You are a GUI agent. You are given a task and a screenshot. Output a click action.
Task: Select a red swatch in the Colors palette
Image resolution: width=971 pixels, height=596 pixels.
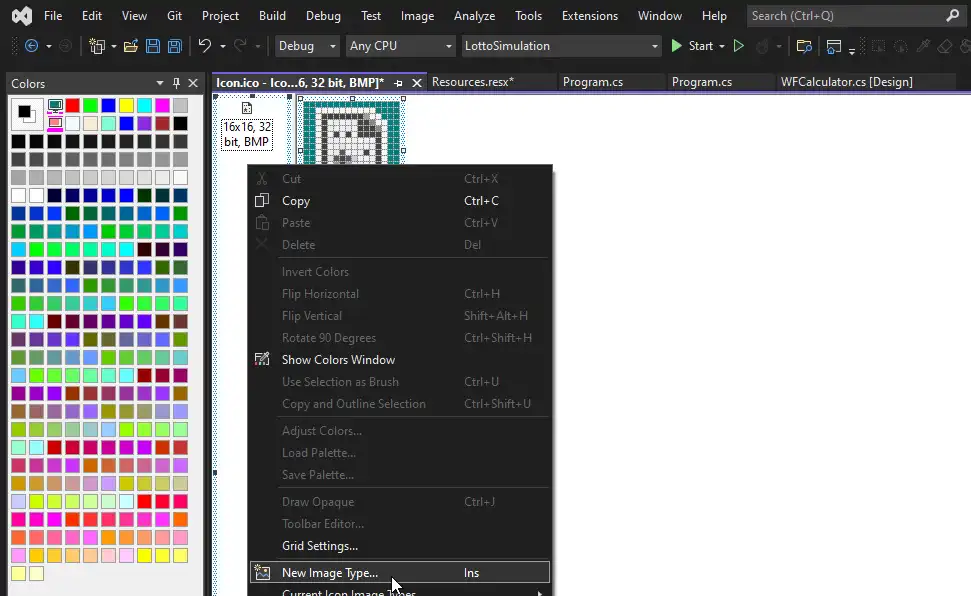pos(70,104)
